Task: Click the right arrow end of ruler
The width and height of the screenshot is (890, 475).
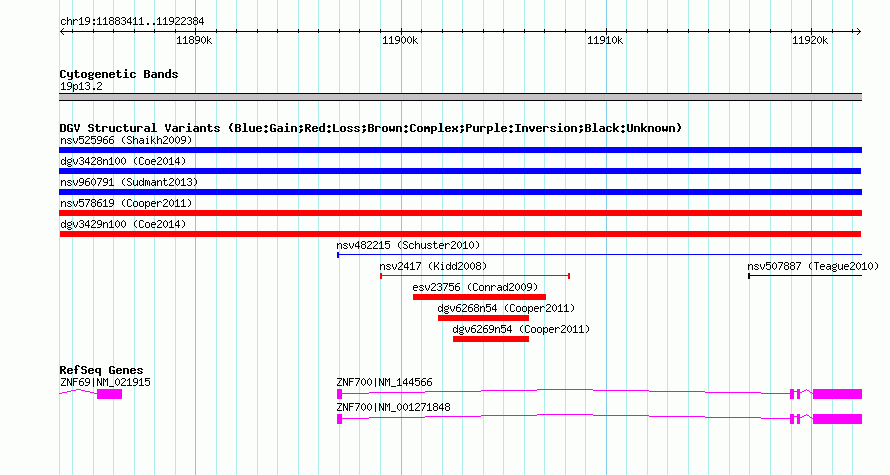Action: pos(858,32)
